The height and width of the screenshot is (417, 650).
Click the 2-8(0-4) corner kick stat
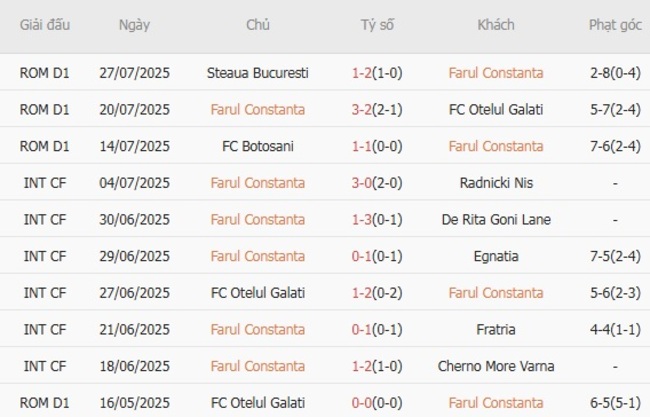pos(615,73)
